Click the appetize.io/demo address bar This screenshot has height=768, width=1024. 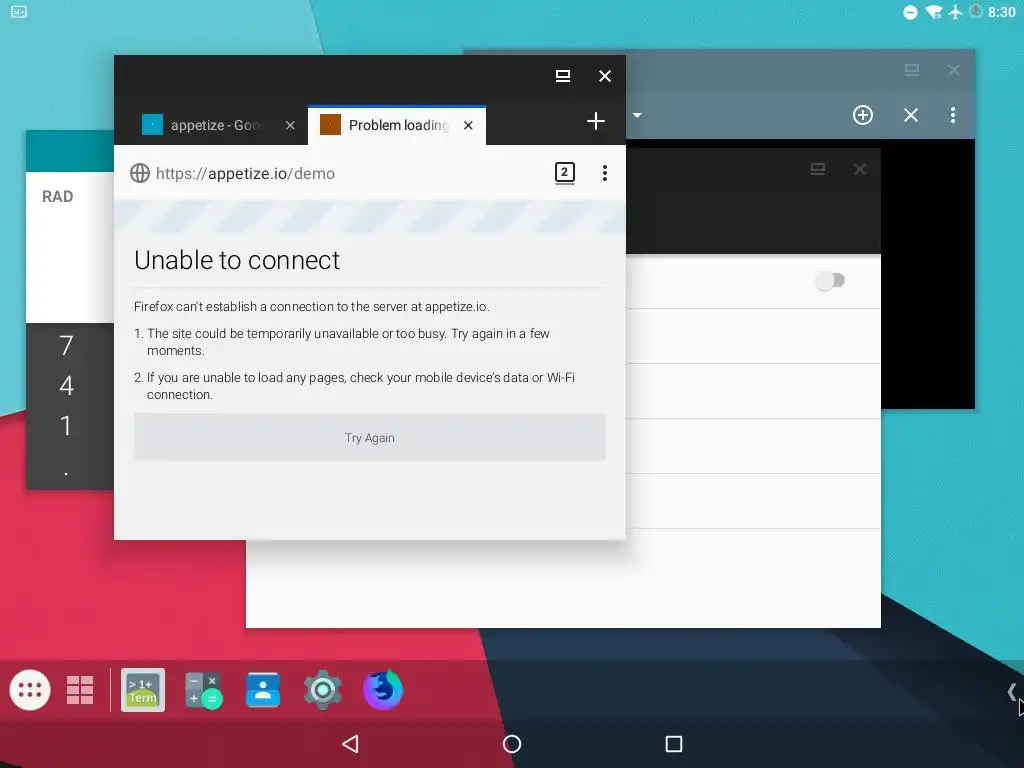click(246, 173)
